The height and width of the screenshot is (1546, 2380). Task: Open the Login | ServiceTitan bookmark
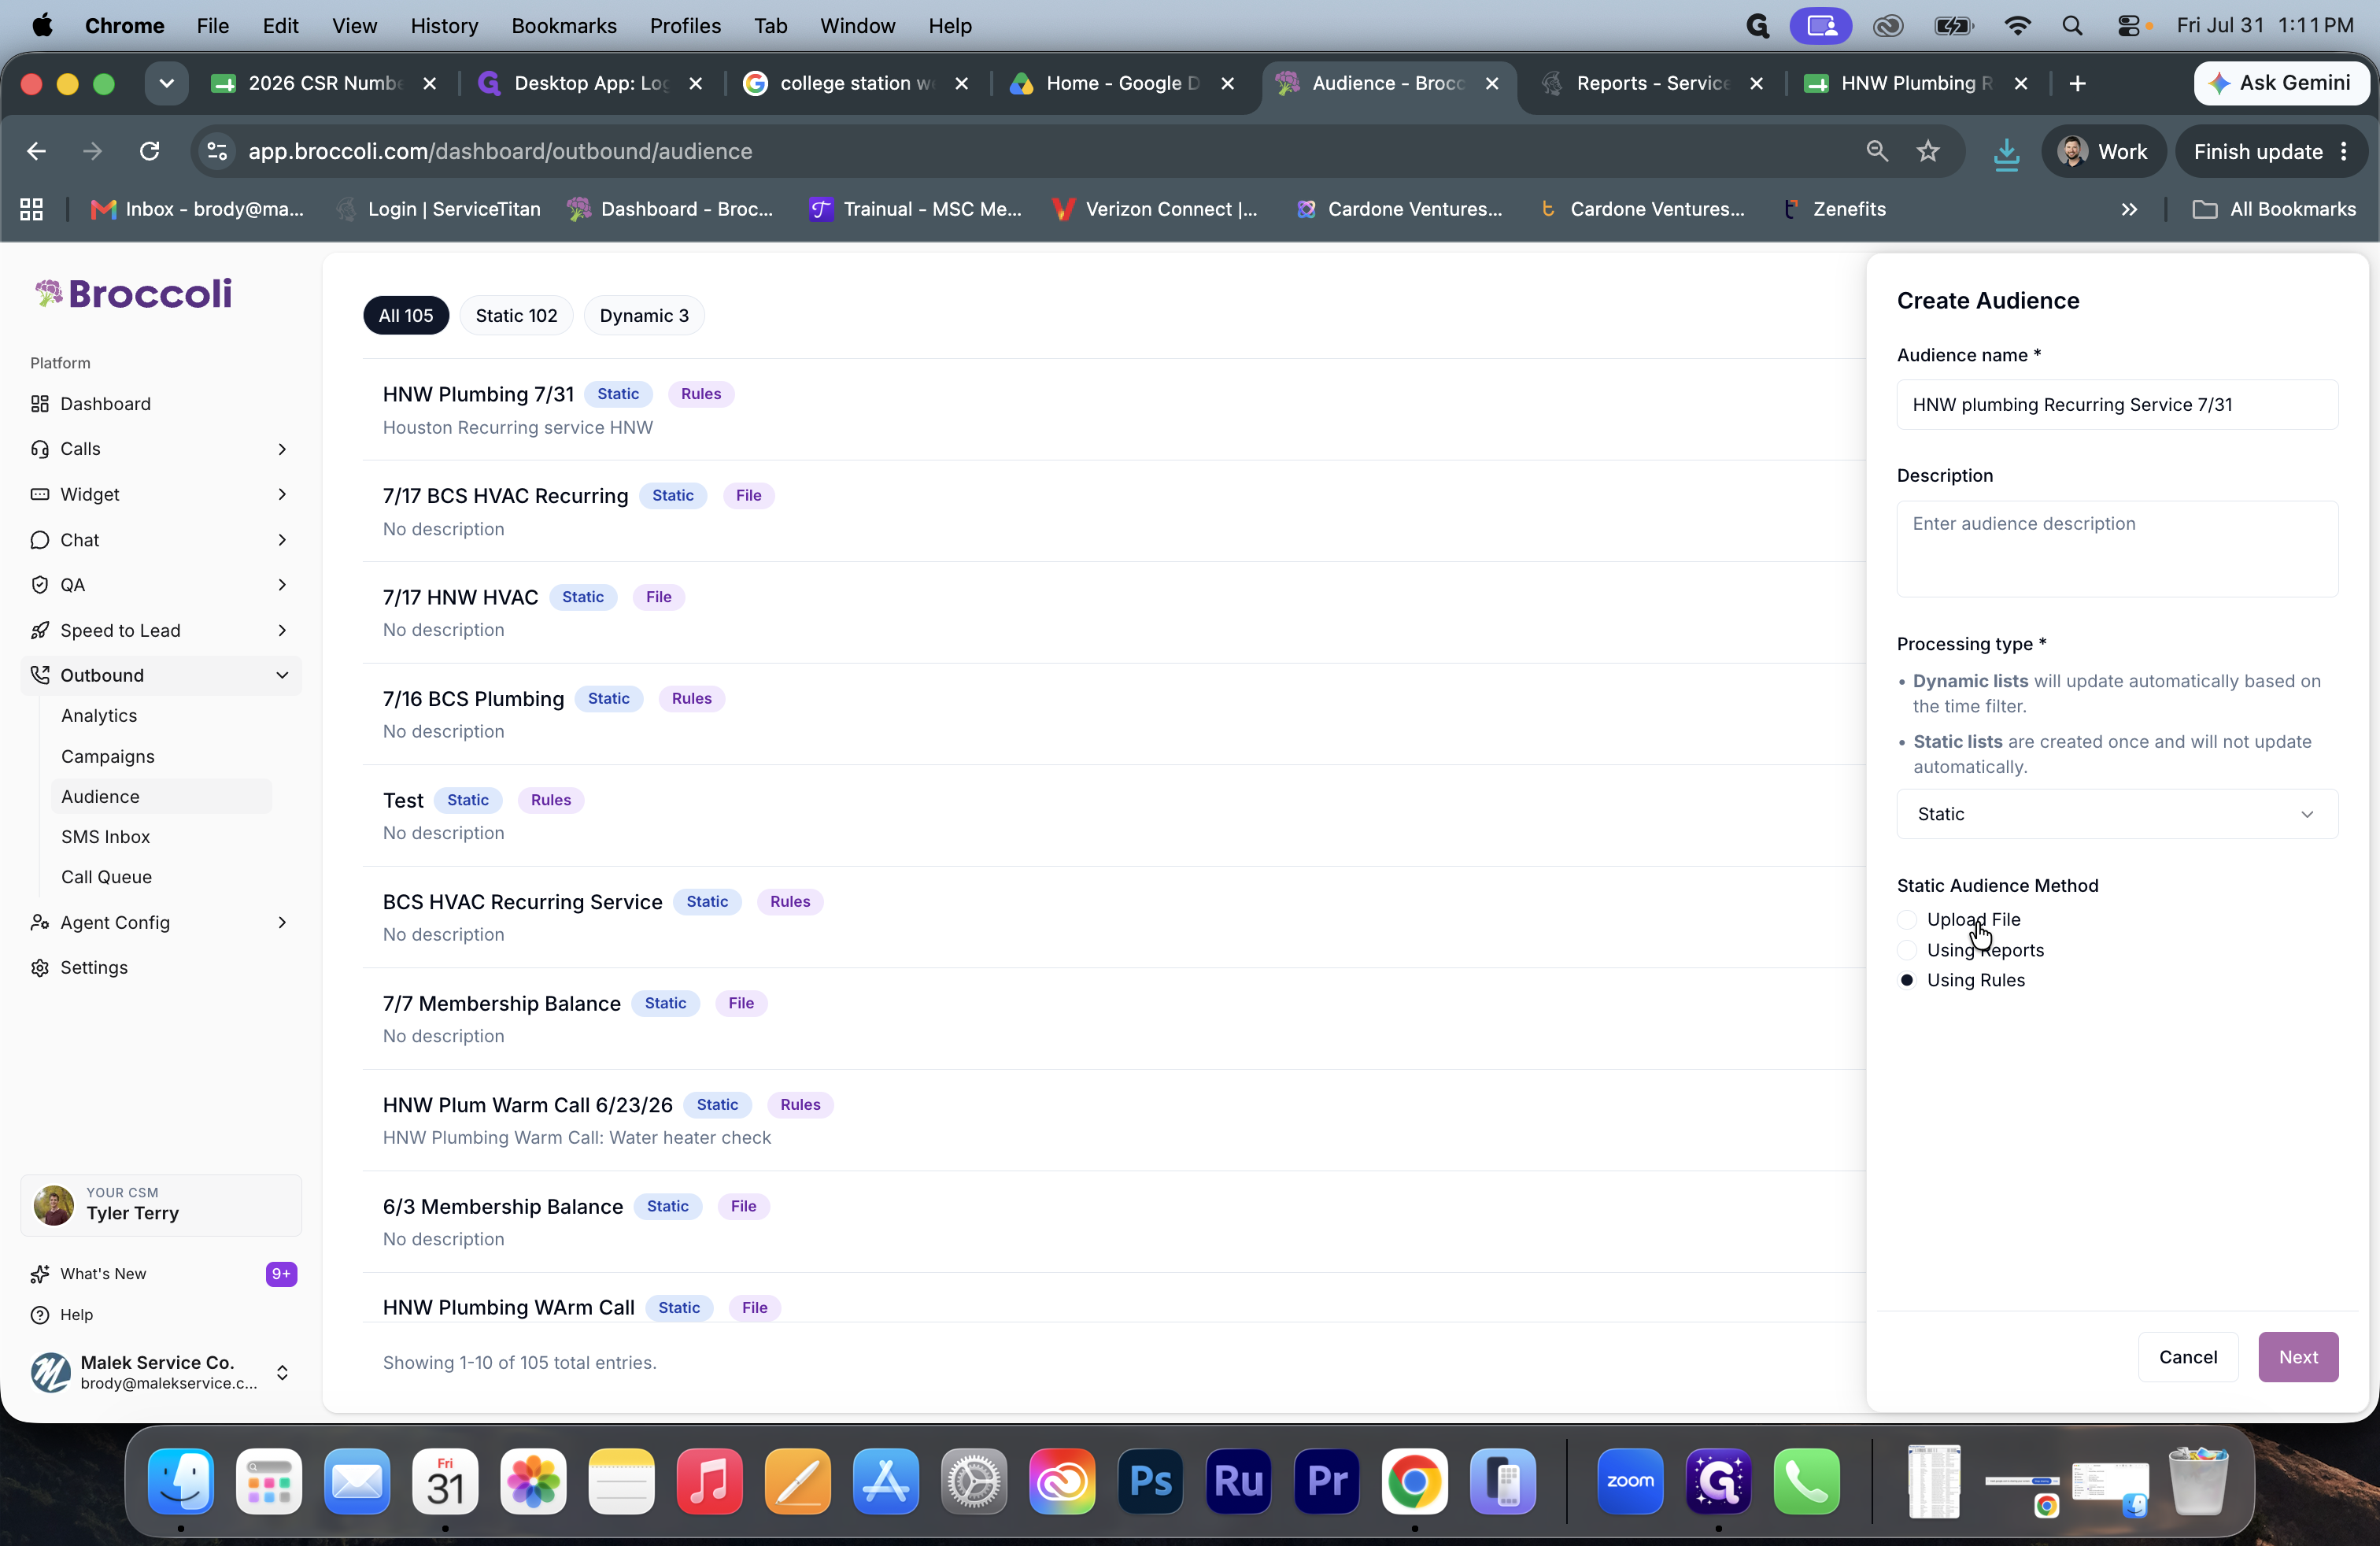438,209
